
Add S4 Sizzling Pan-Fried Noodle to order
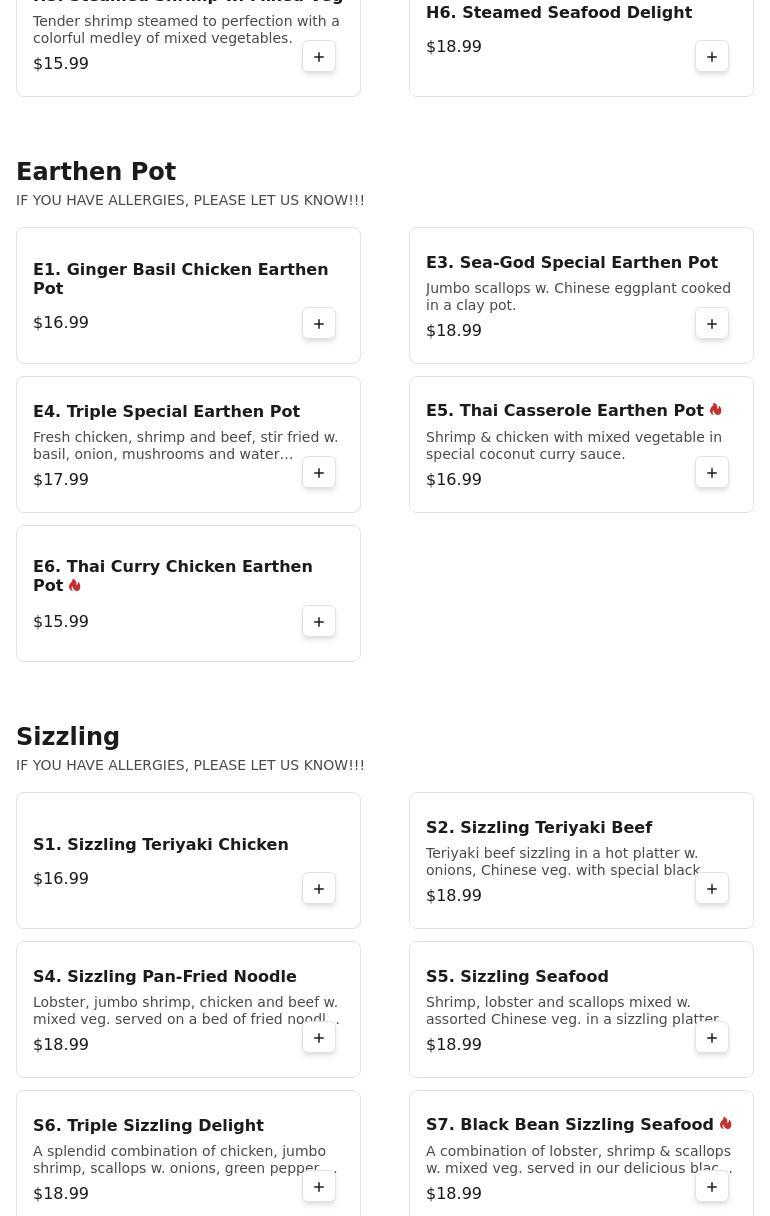319,1038
